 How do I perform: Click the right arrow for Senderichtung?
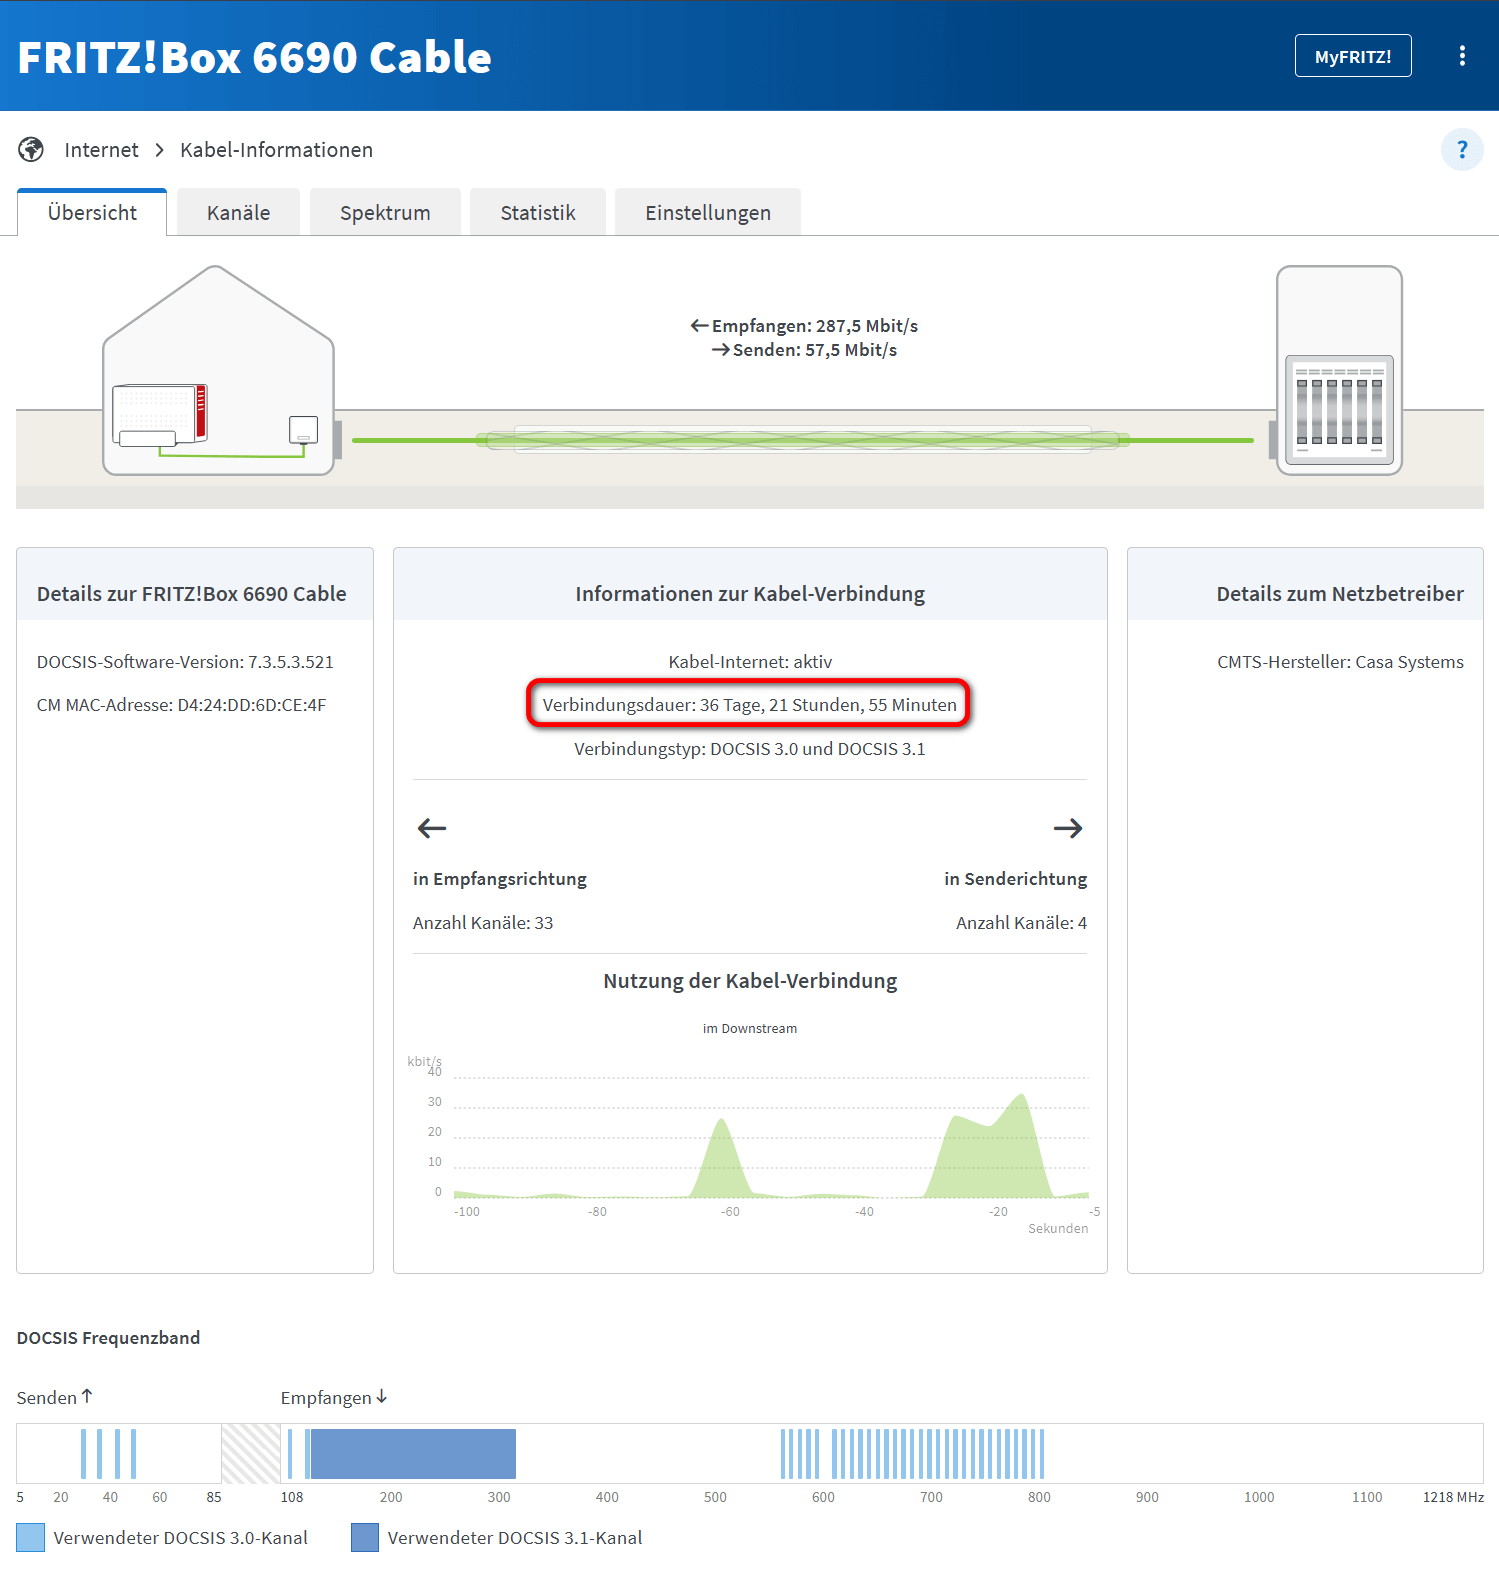pos(1068,828)
